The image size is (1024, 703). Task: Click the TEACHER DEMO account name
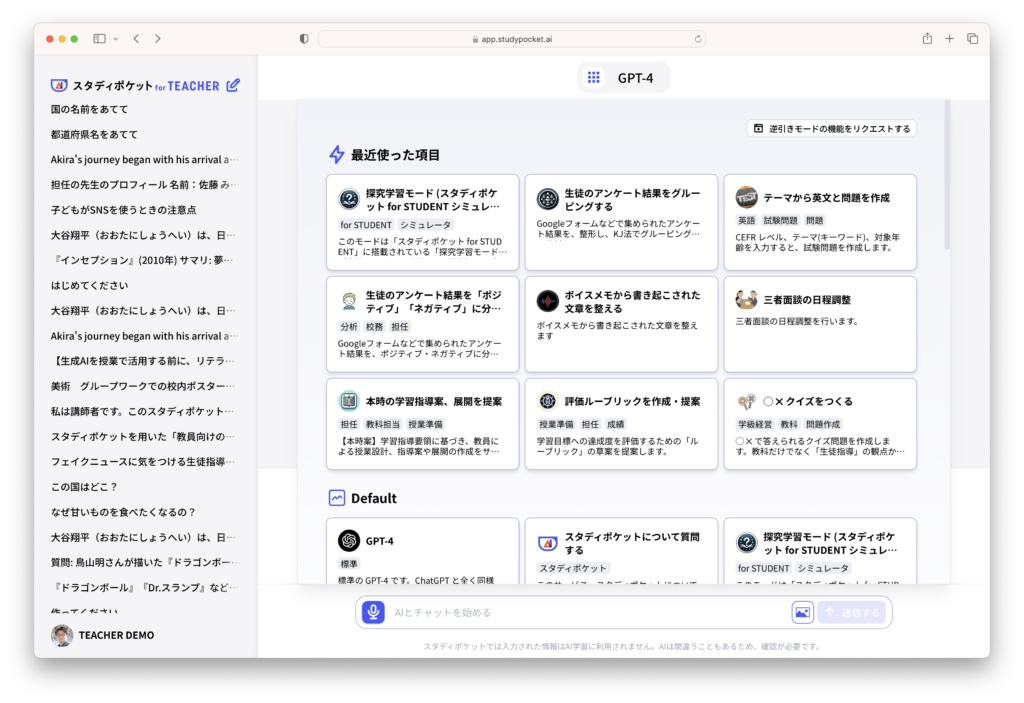pyautogui.click(x=116, y=635)
